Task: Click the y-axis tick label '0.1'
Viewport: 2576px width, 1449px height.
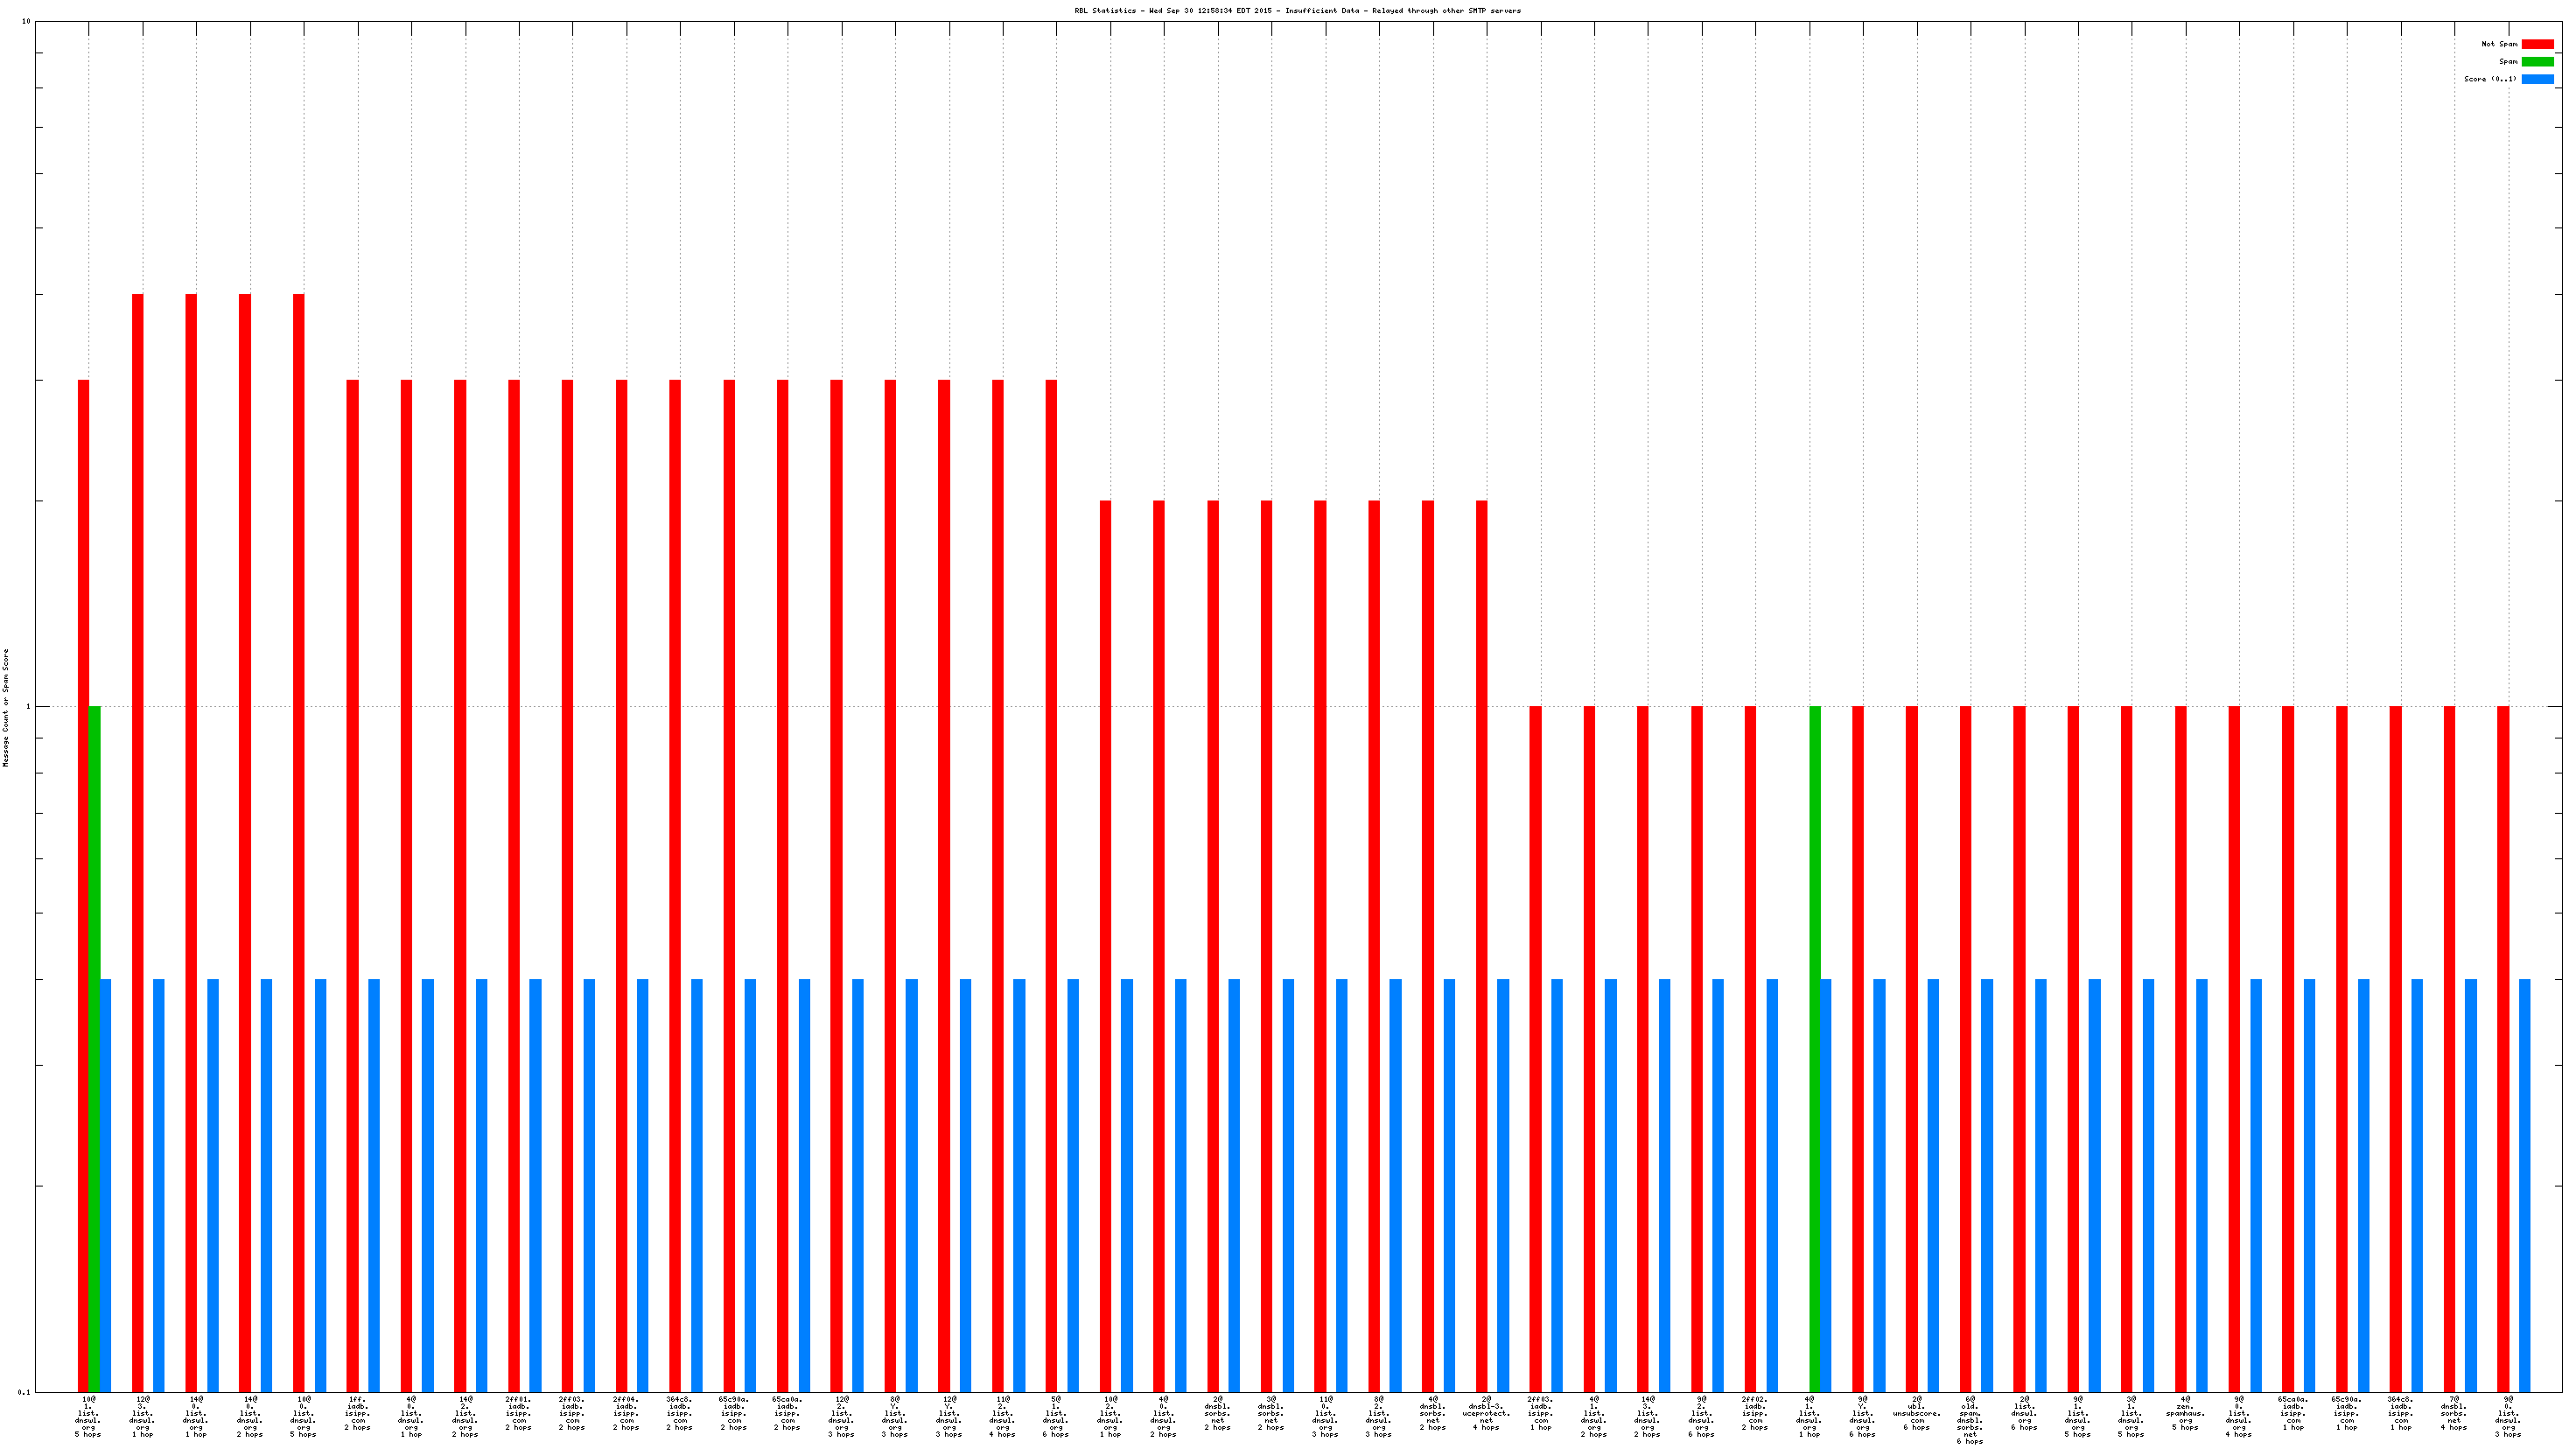Action: tap(24, 1392)
